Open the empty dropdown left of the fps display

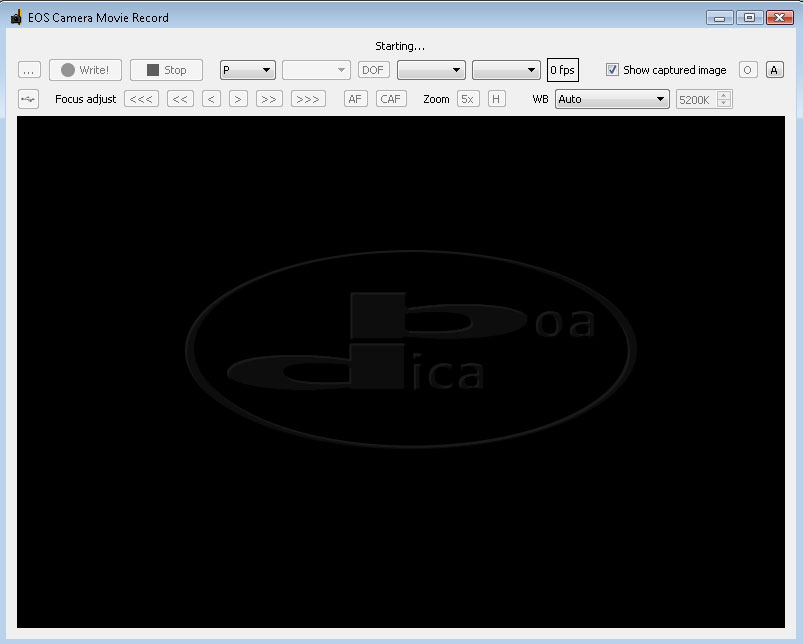point(506,70)
